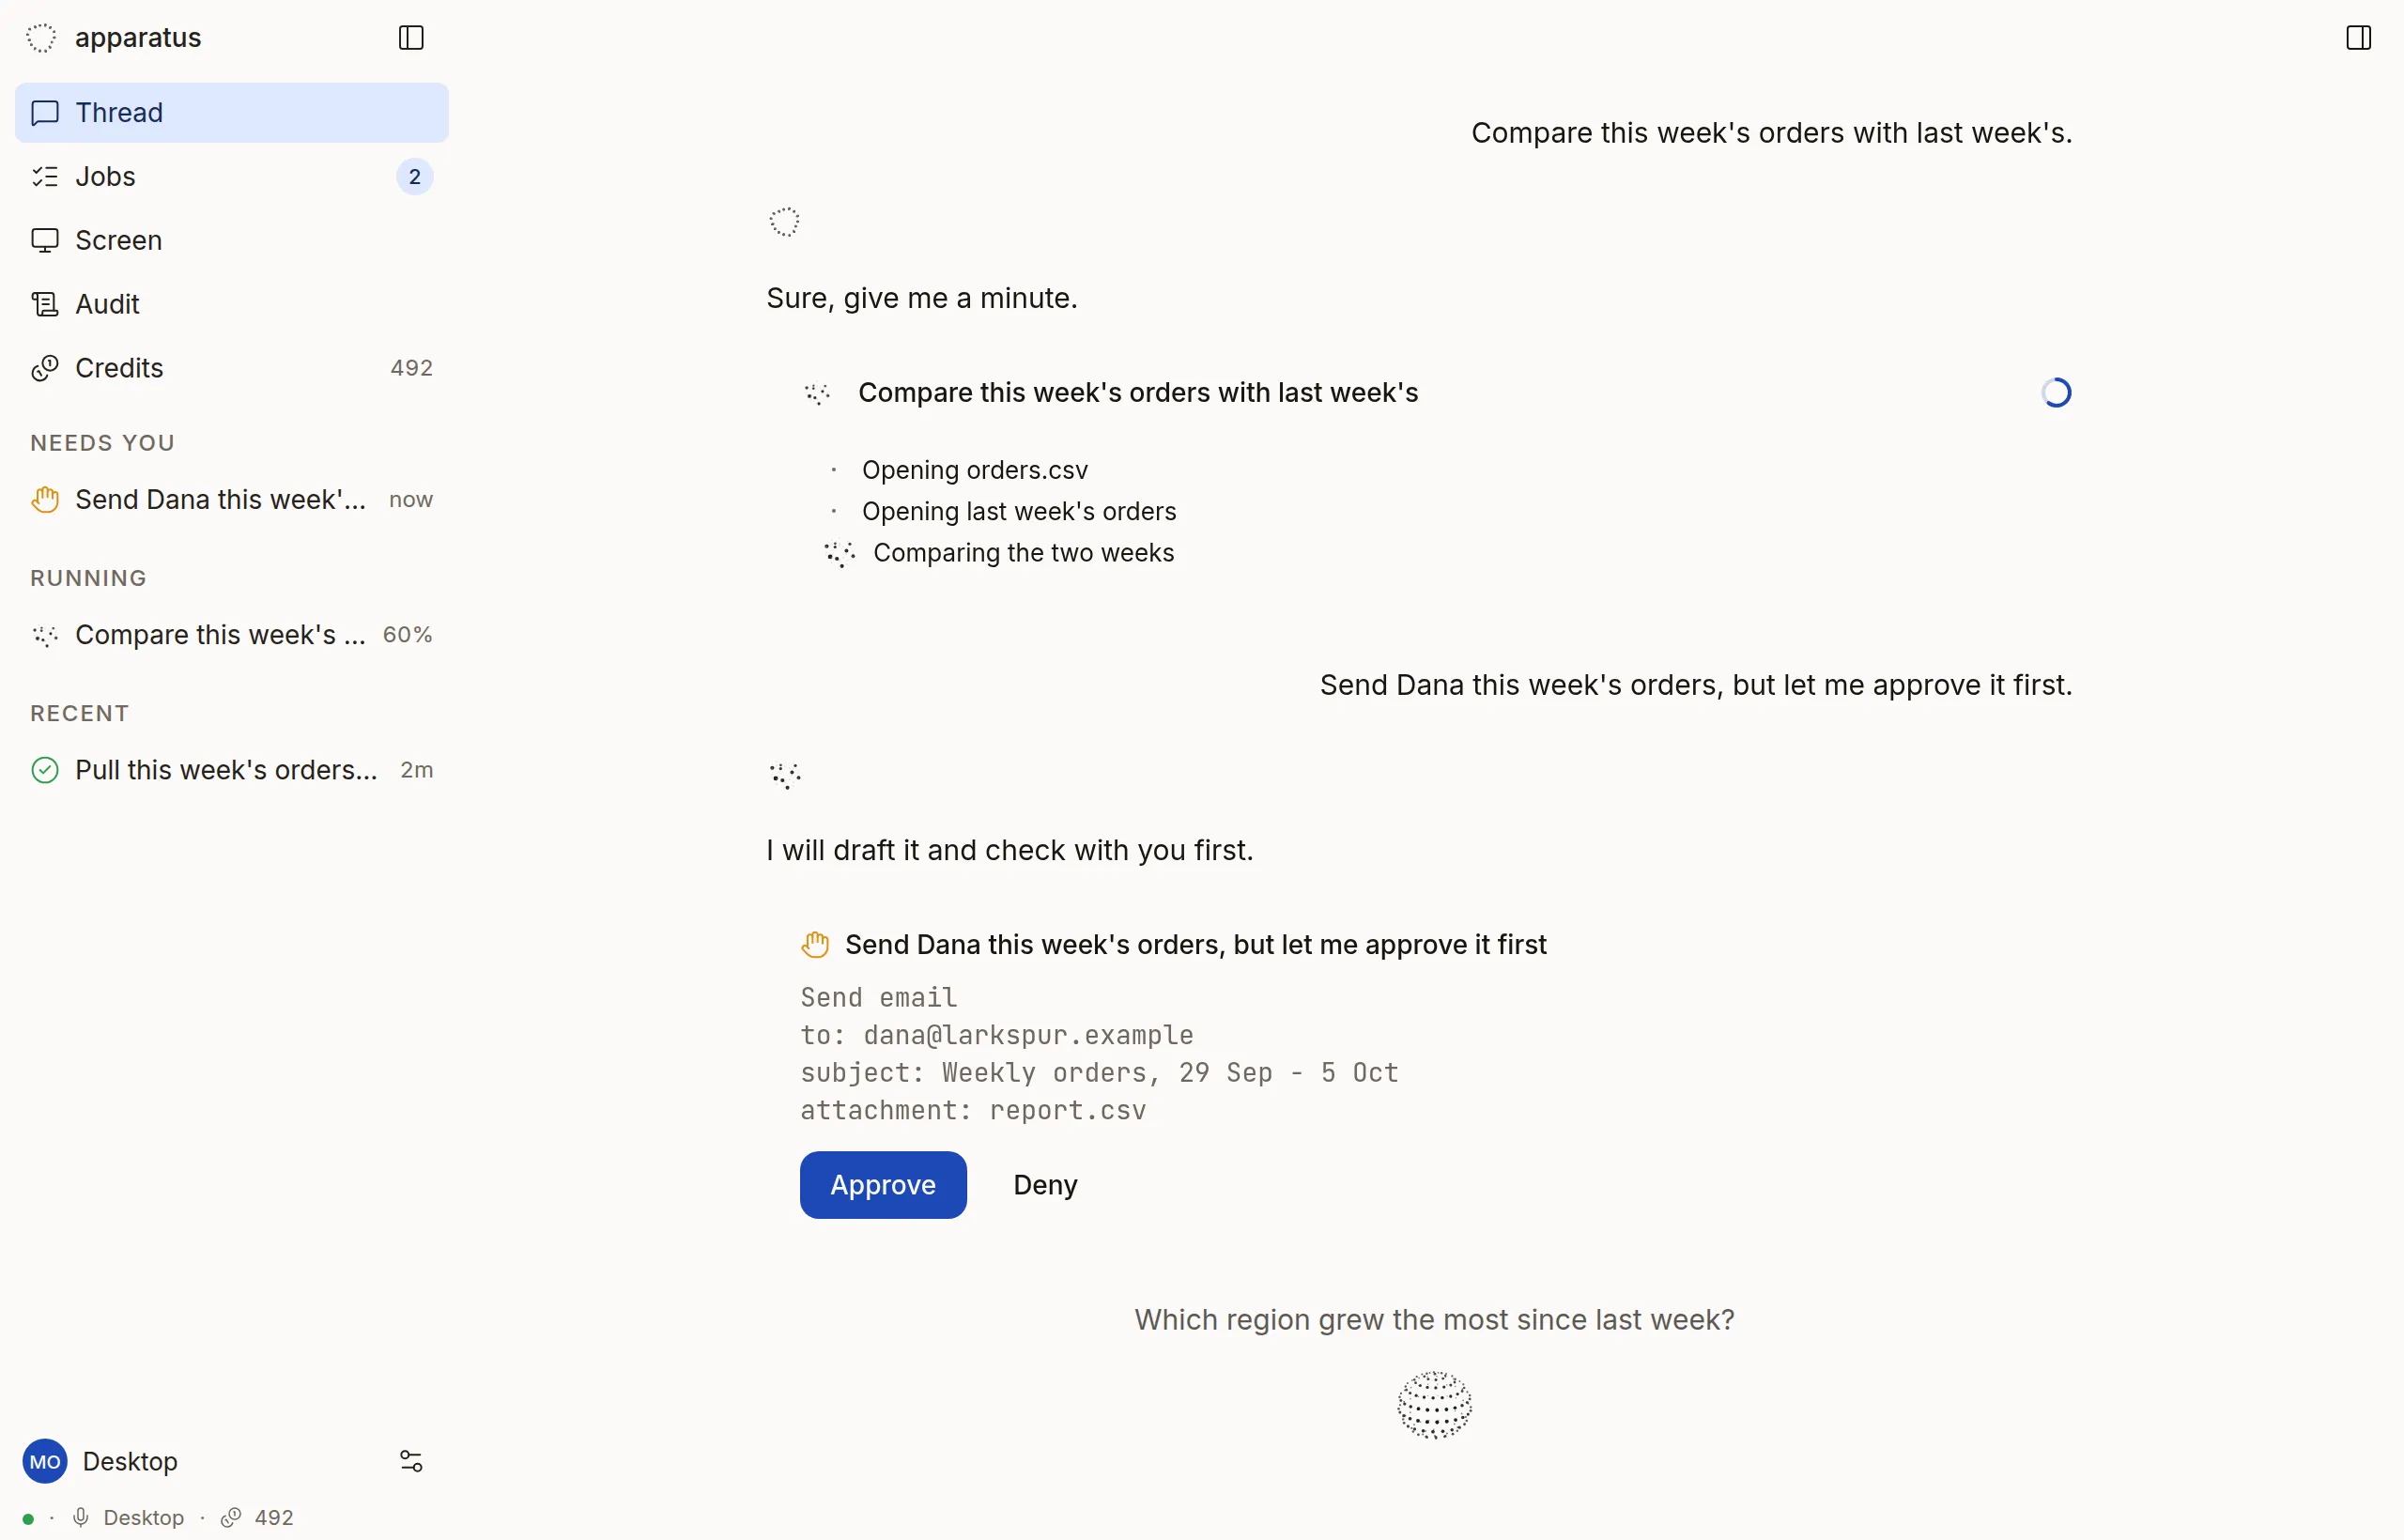Click the green check icon on Pull this week's orders

[45, 770]
